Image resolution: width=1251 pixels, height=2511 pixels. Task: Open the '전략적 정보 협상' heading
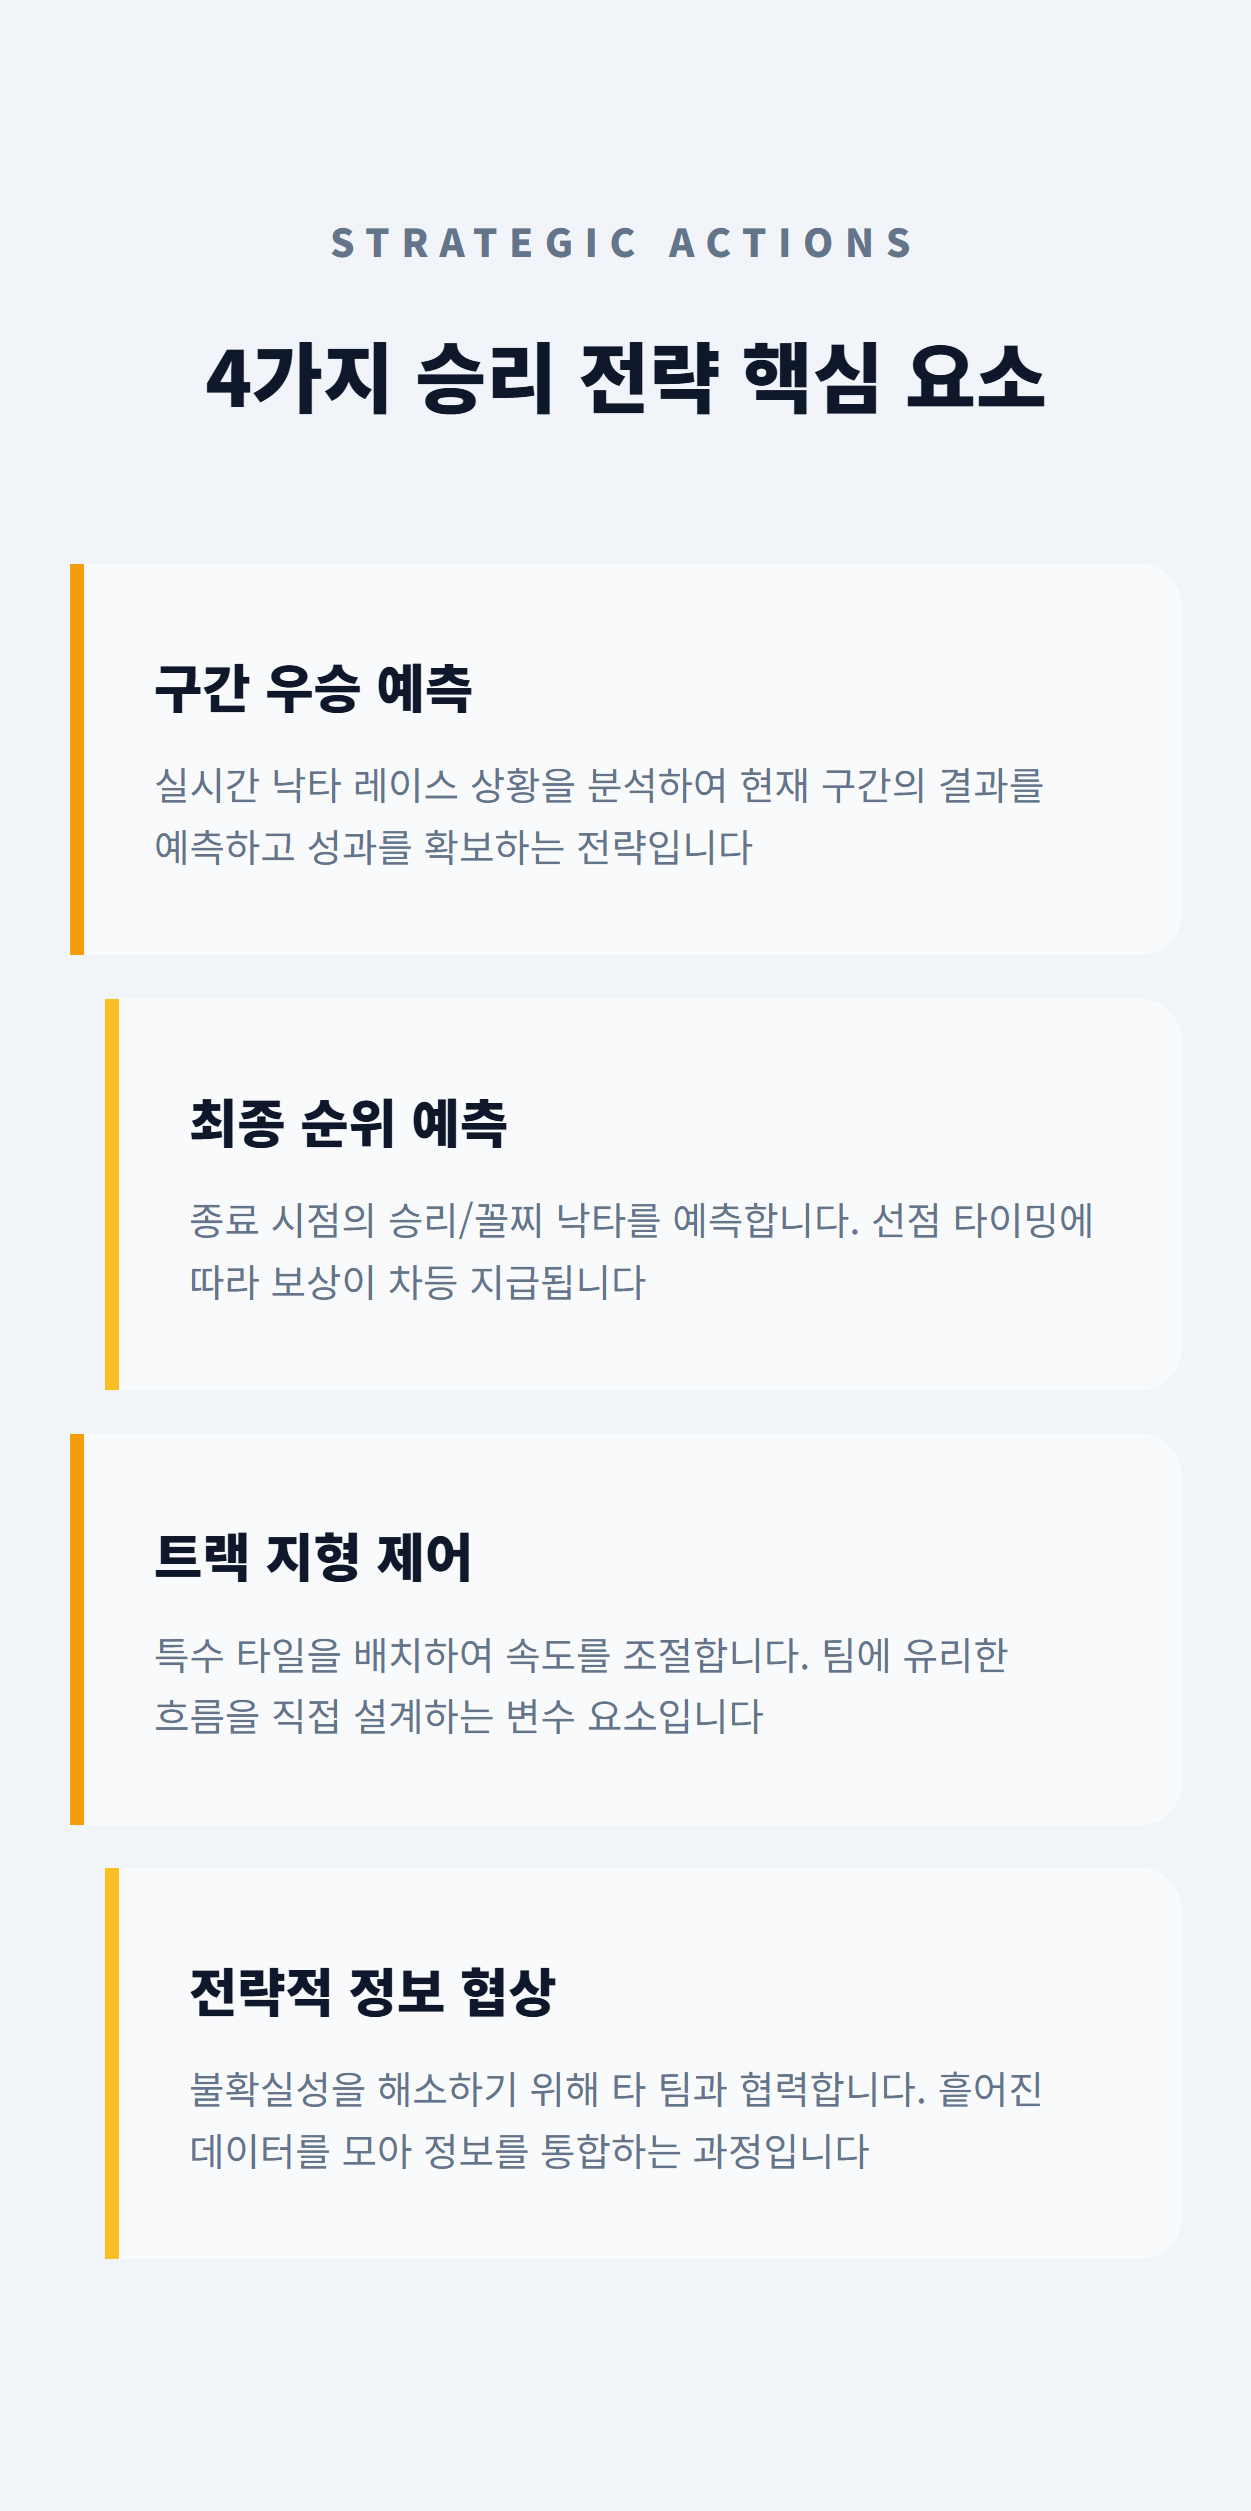tap(372, 1992)
